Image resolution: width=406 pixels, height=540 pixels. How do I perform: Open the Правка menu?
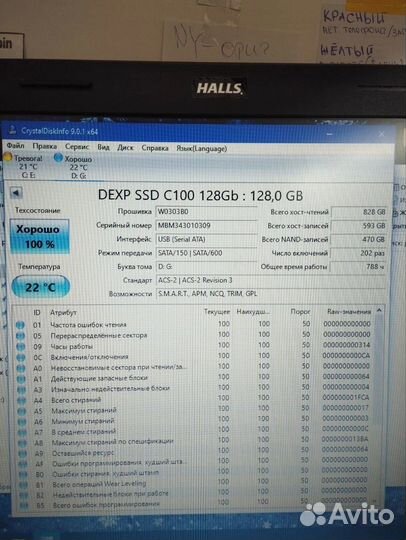(x=45, y=146)
